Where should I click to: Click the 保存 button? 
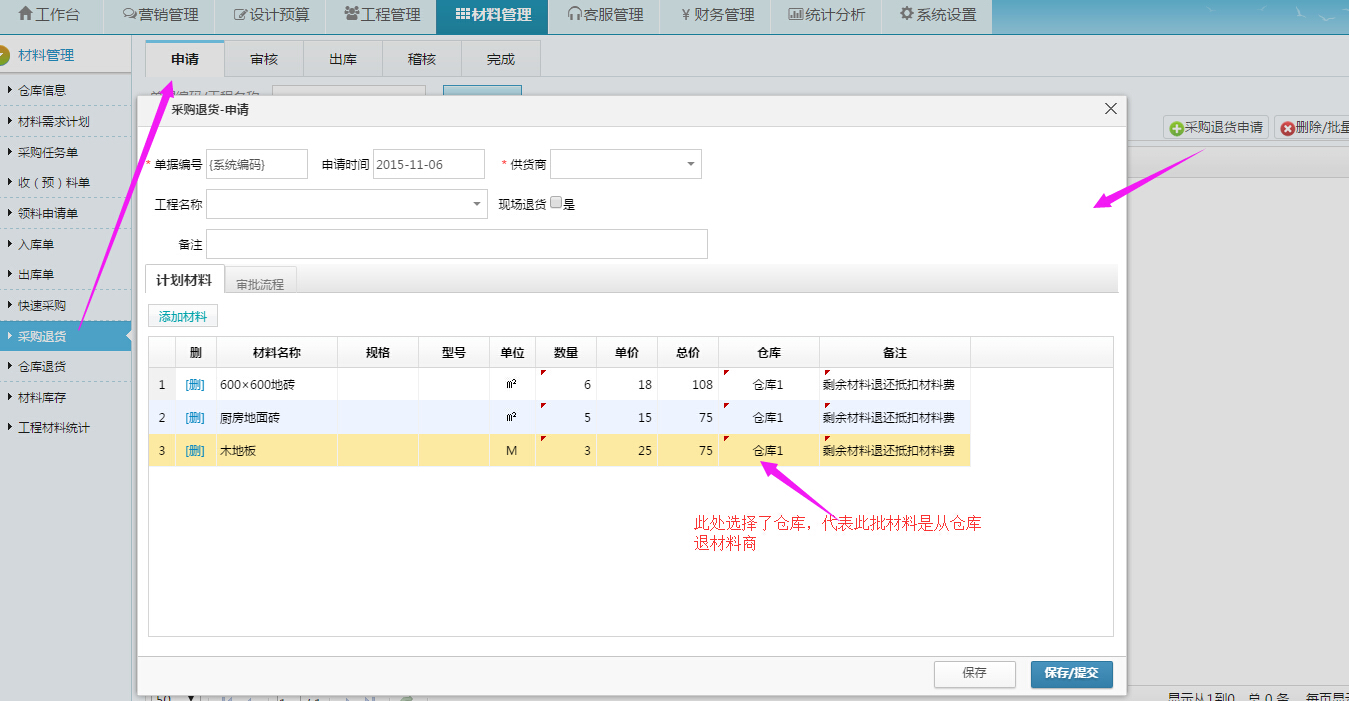point(974,673)
